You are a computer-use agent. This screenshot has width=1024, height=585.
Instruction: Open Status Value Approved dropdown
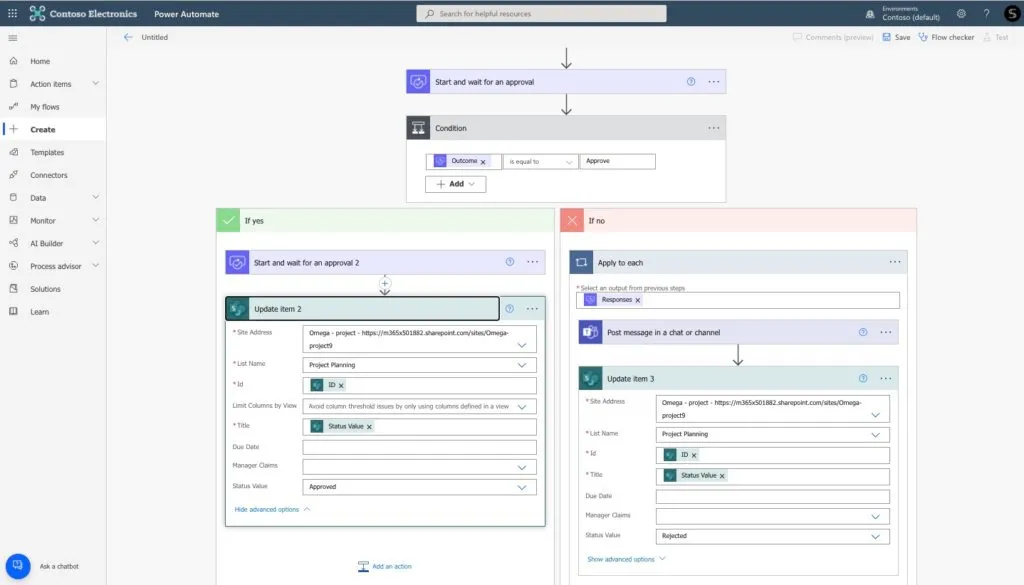point(522,487)
